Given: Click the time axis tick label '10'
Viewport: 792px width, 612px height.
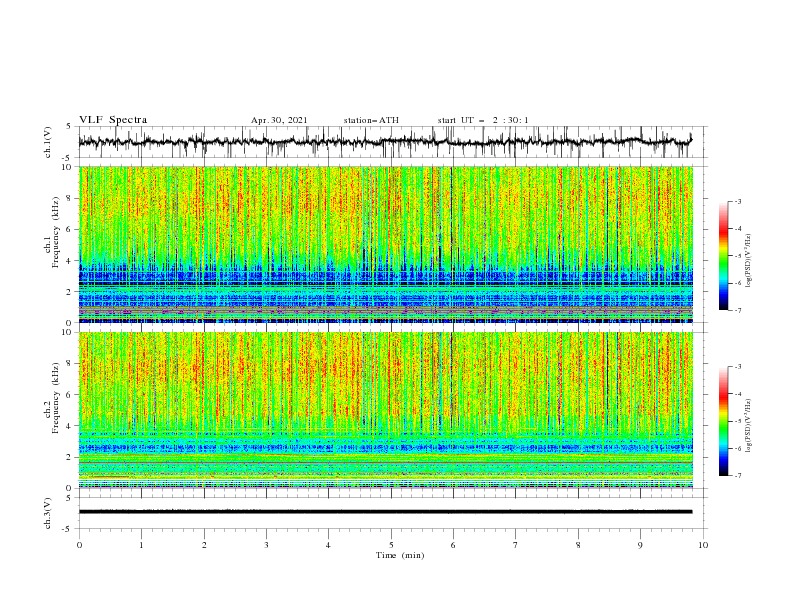Looking at the screenshot, I should 703,545.
